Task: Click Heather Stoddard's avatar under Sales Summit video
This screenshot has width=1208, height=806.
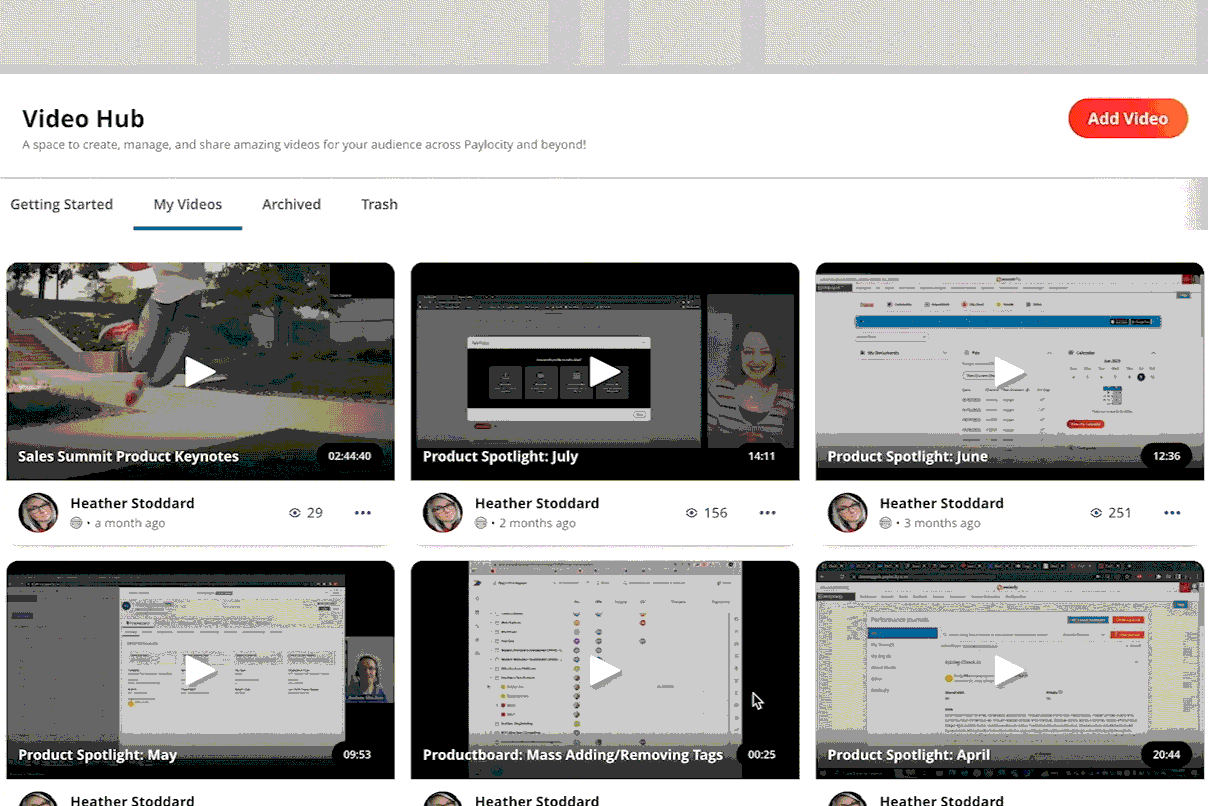Action: coord(39,513)
